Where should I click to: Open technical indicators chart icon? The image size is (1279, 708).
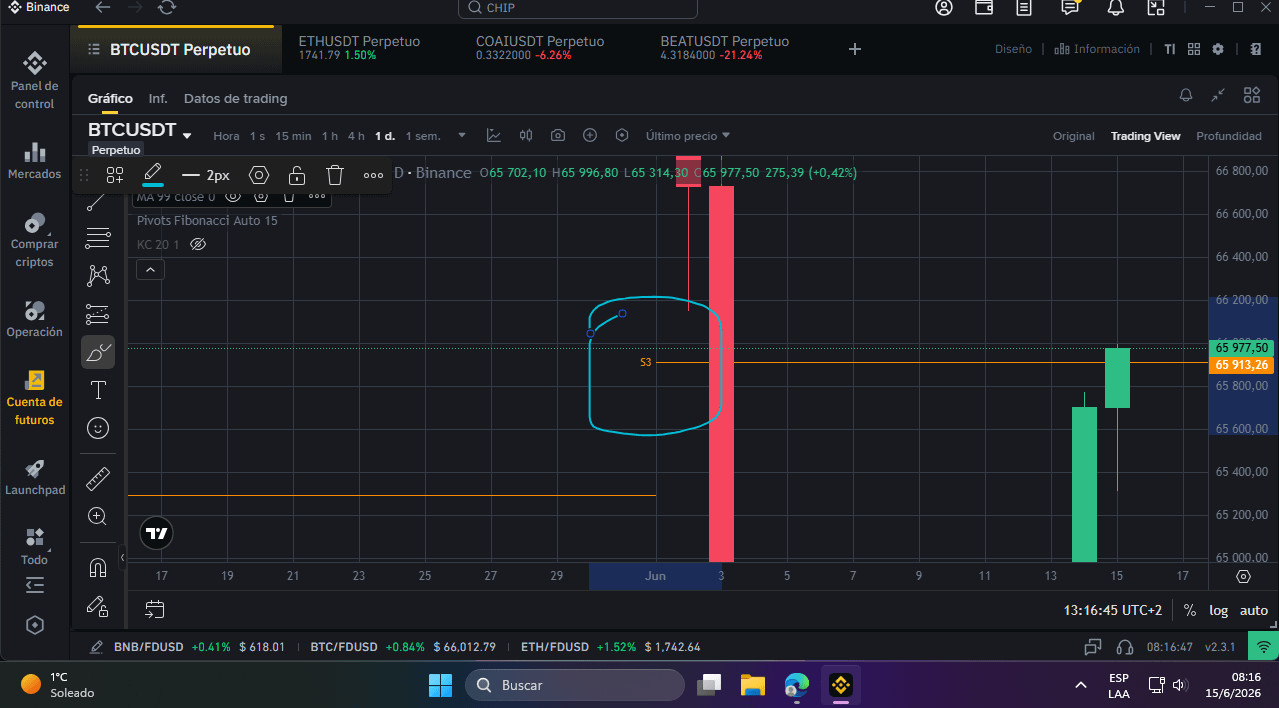(x=494, y=135)
